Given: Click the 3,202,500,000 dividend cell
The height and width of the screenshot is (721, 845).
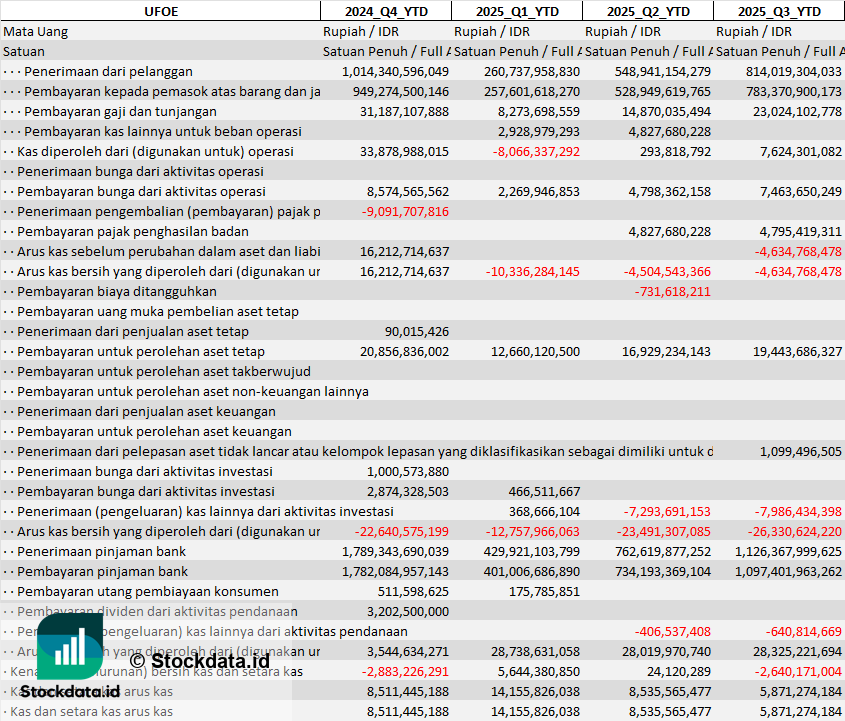Looking at the screenshot, I should pos(407,611).
